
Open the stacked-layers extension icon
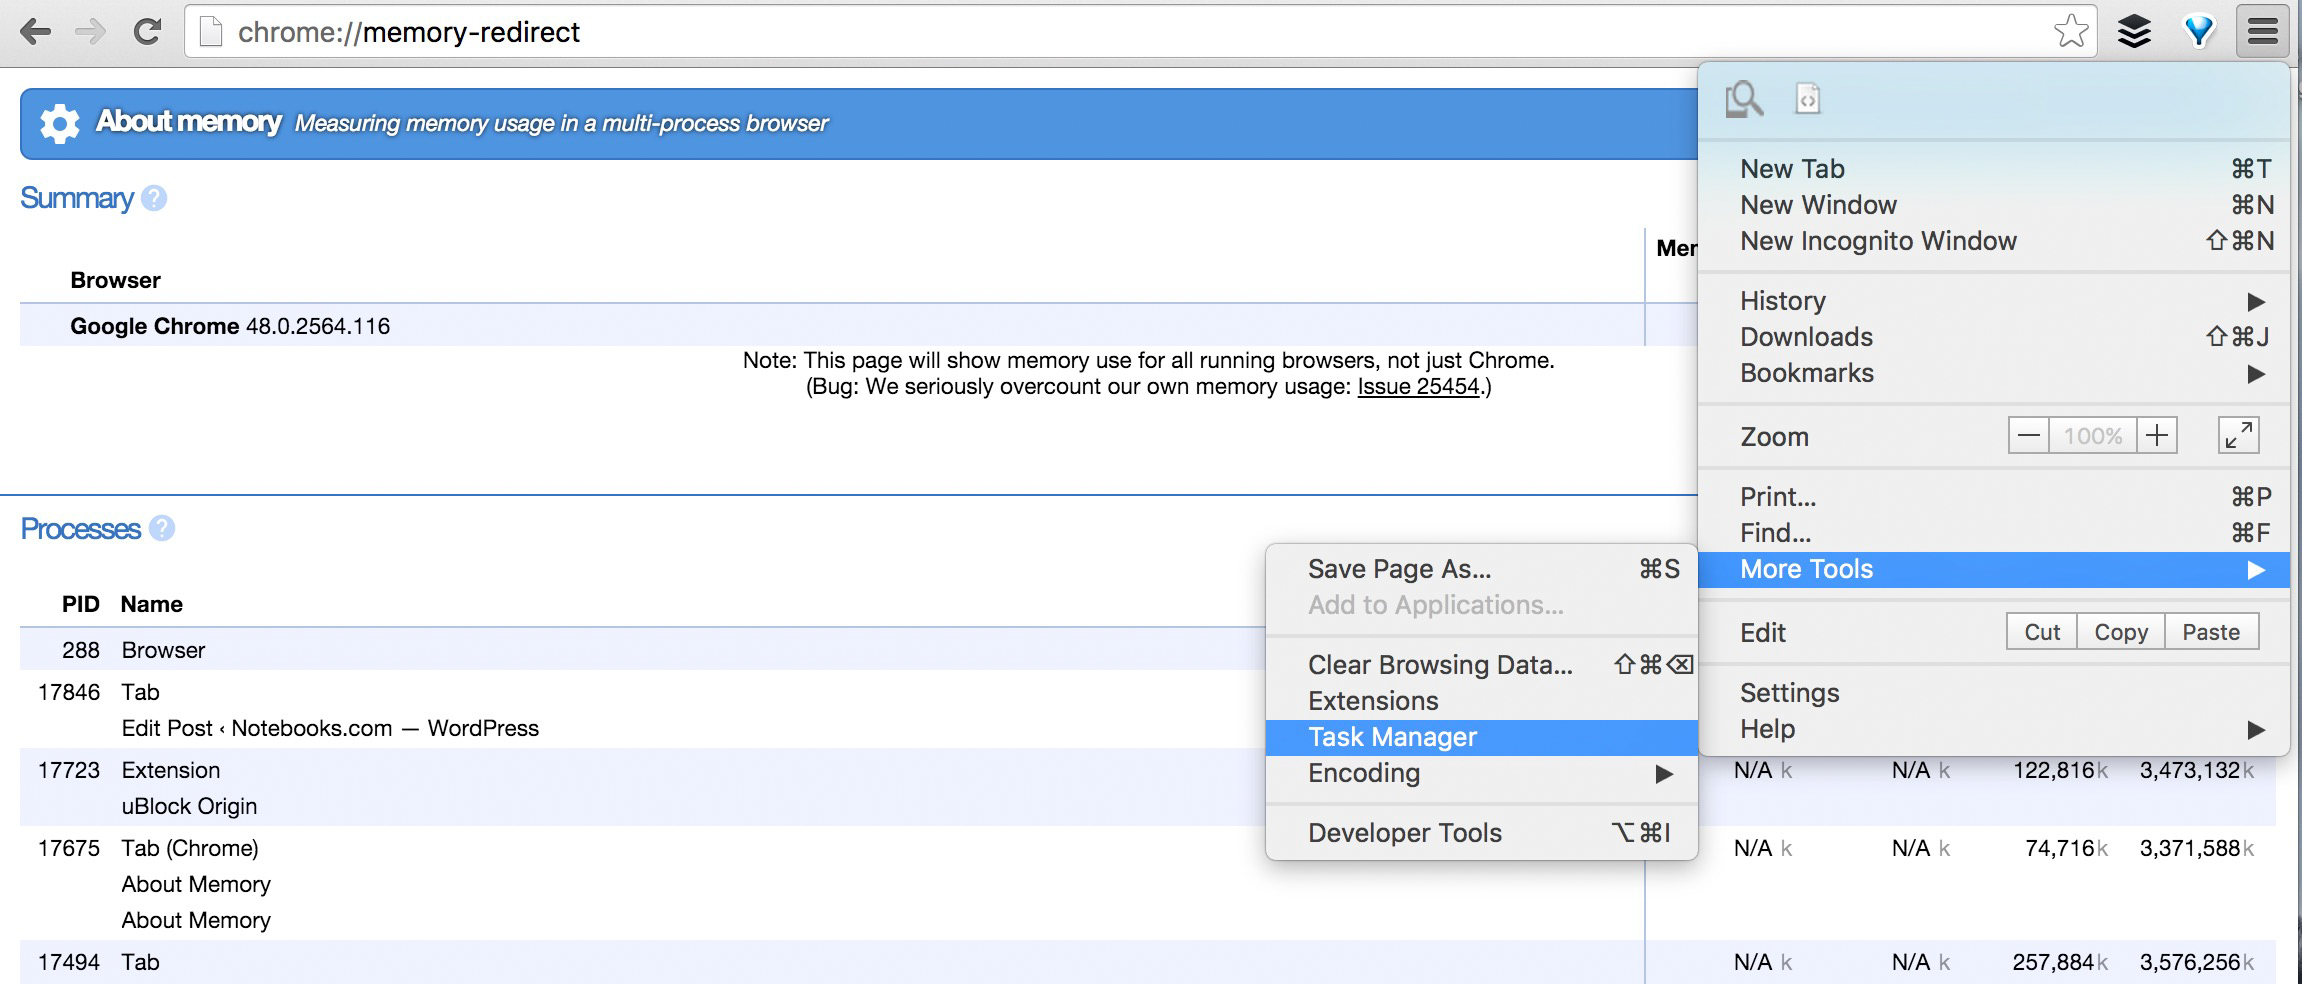tap(2134, 32)
